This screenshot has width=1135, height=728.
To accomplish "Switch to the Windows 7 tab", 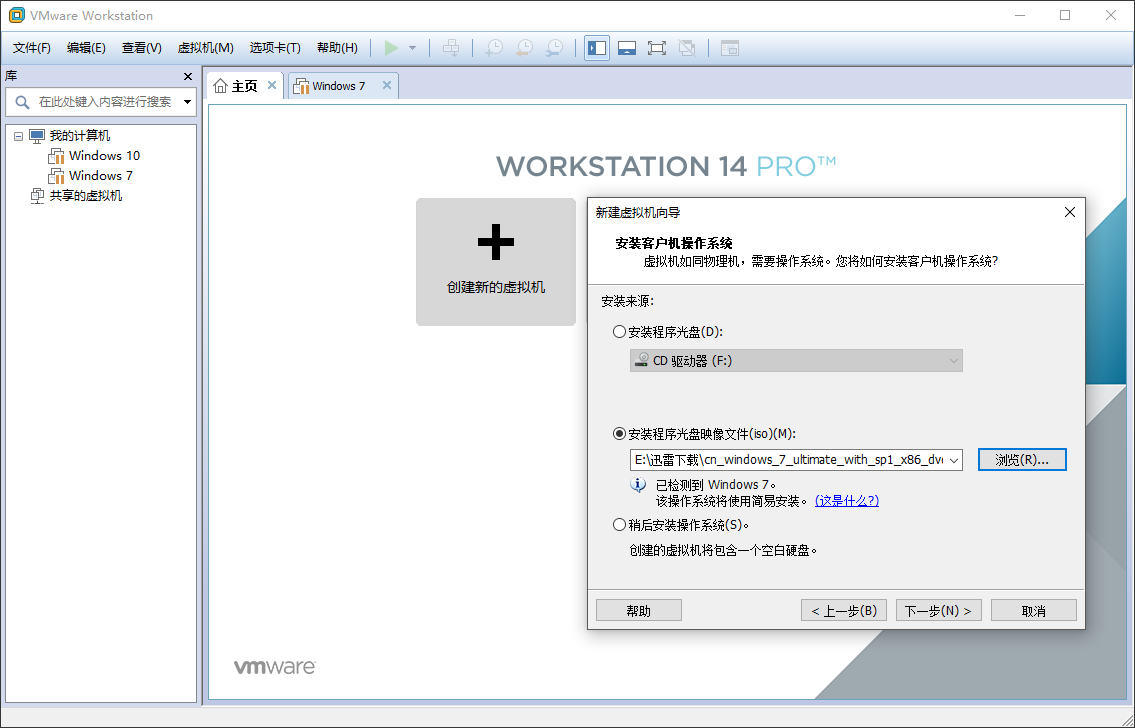I will coord(343,86).
